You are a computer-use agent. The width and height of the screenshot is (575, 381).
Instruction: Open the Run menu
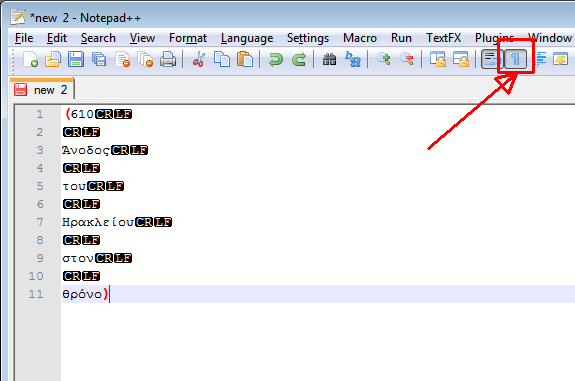pos(401,38)
